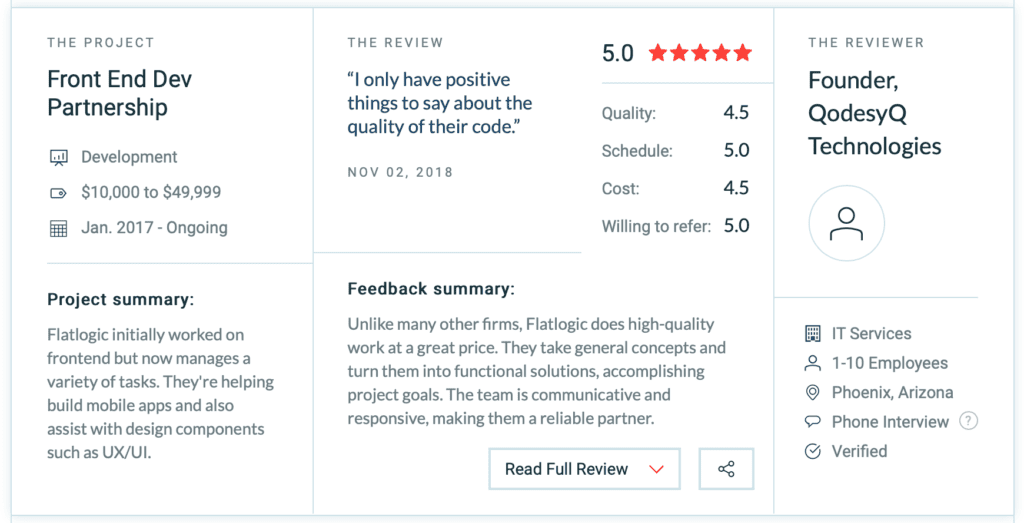Click the review quote about code quality
1024x523 pixels.
tap(440, 103)
